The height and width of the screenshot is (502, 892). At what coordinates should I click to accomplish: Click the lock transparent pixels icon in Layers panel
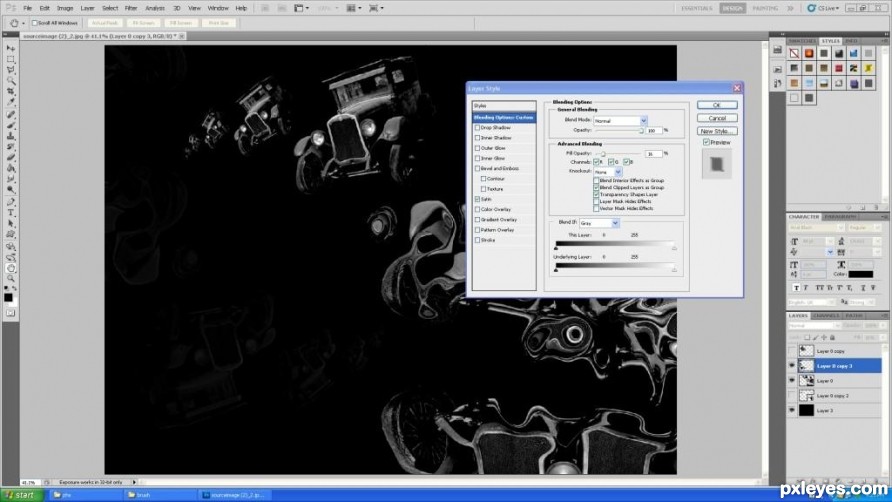pos(807,338)
